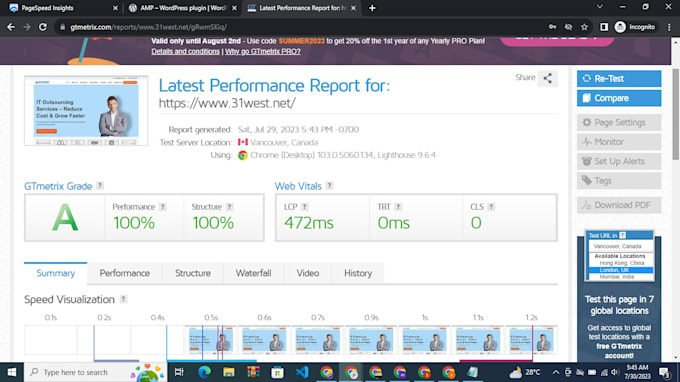The image size is (680, 382).
Task: Click the taskbar search box
Action: tap(95, 372)
